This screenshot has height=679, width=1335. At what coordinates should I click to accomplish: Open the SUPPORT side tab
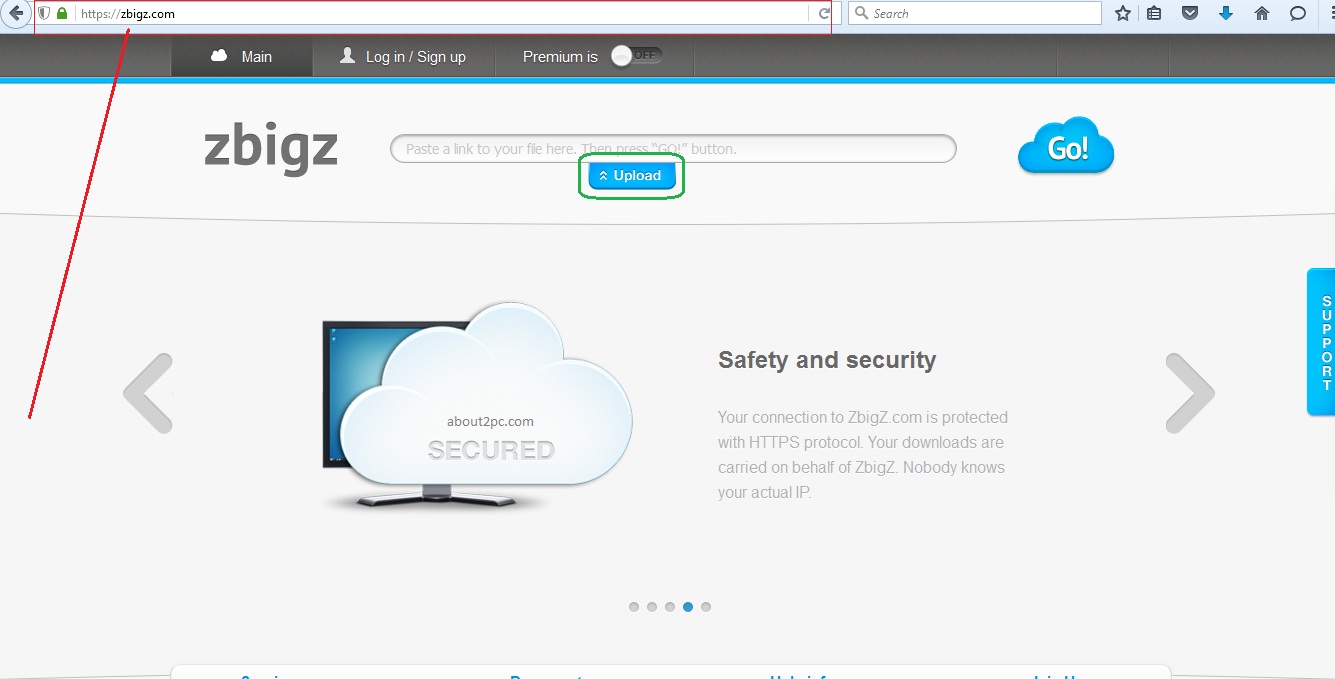(1321, 342)
